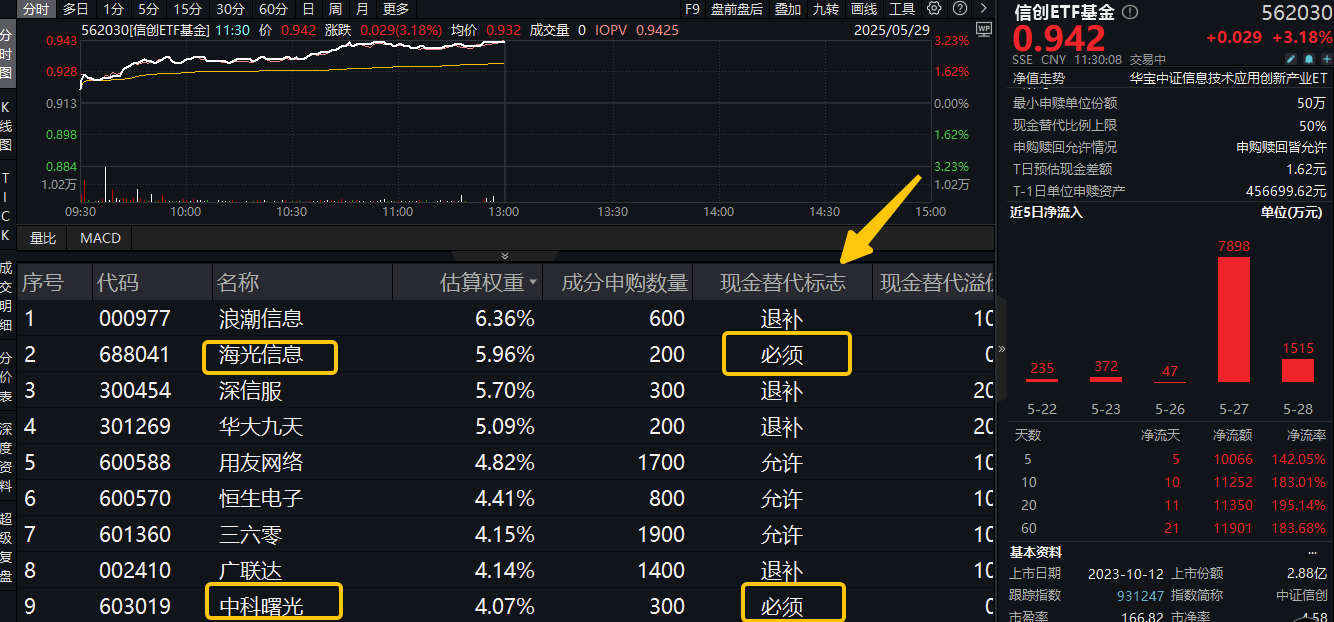Select the 中科曙光 stock name

[261, 606]
